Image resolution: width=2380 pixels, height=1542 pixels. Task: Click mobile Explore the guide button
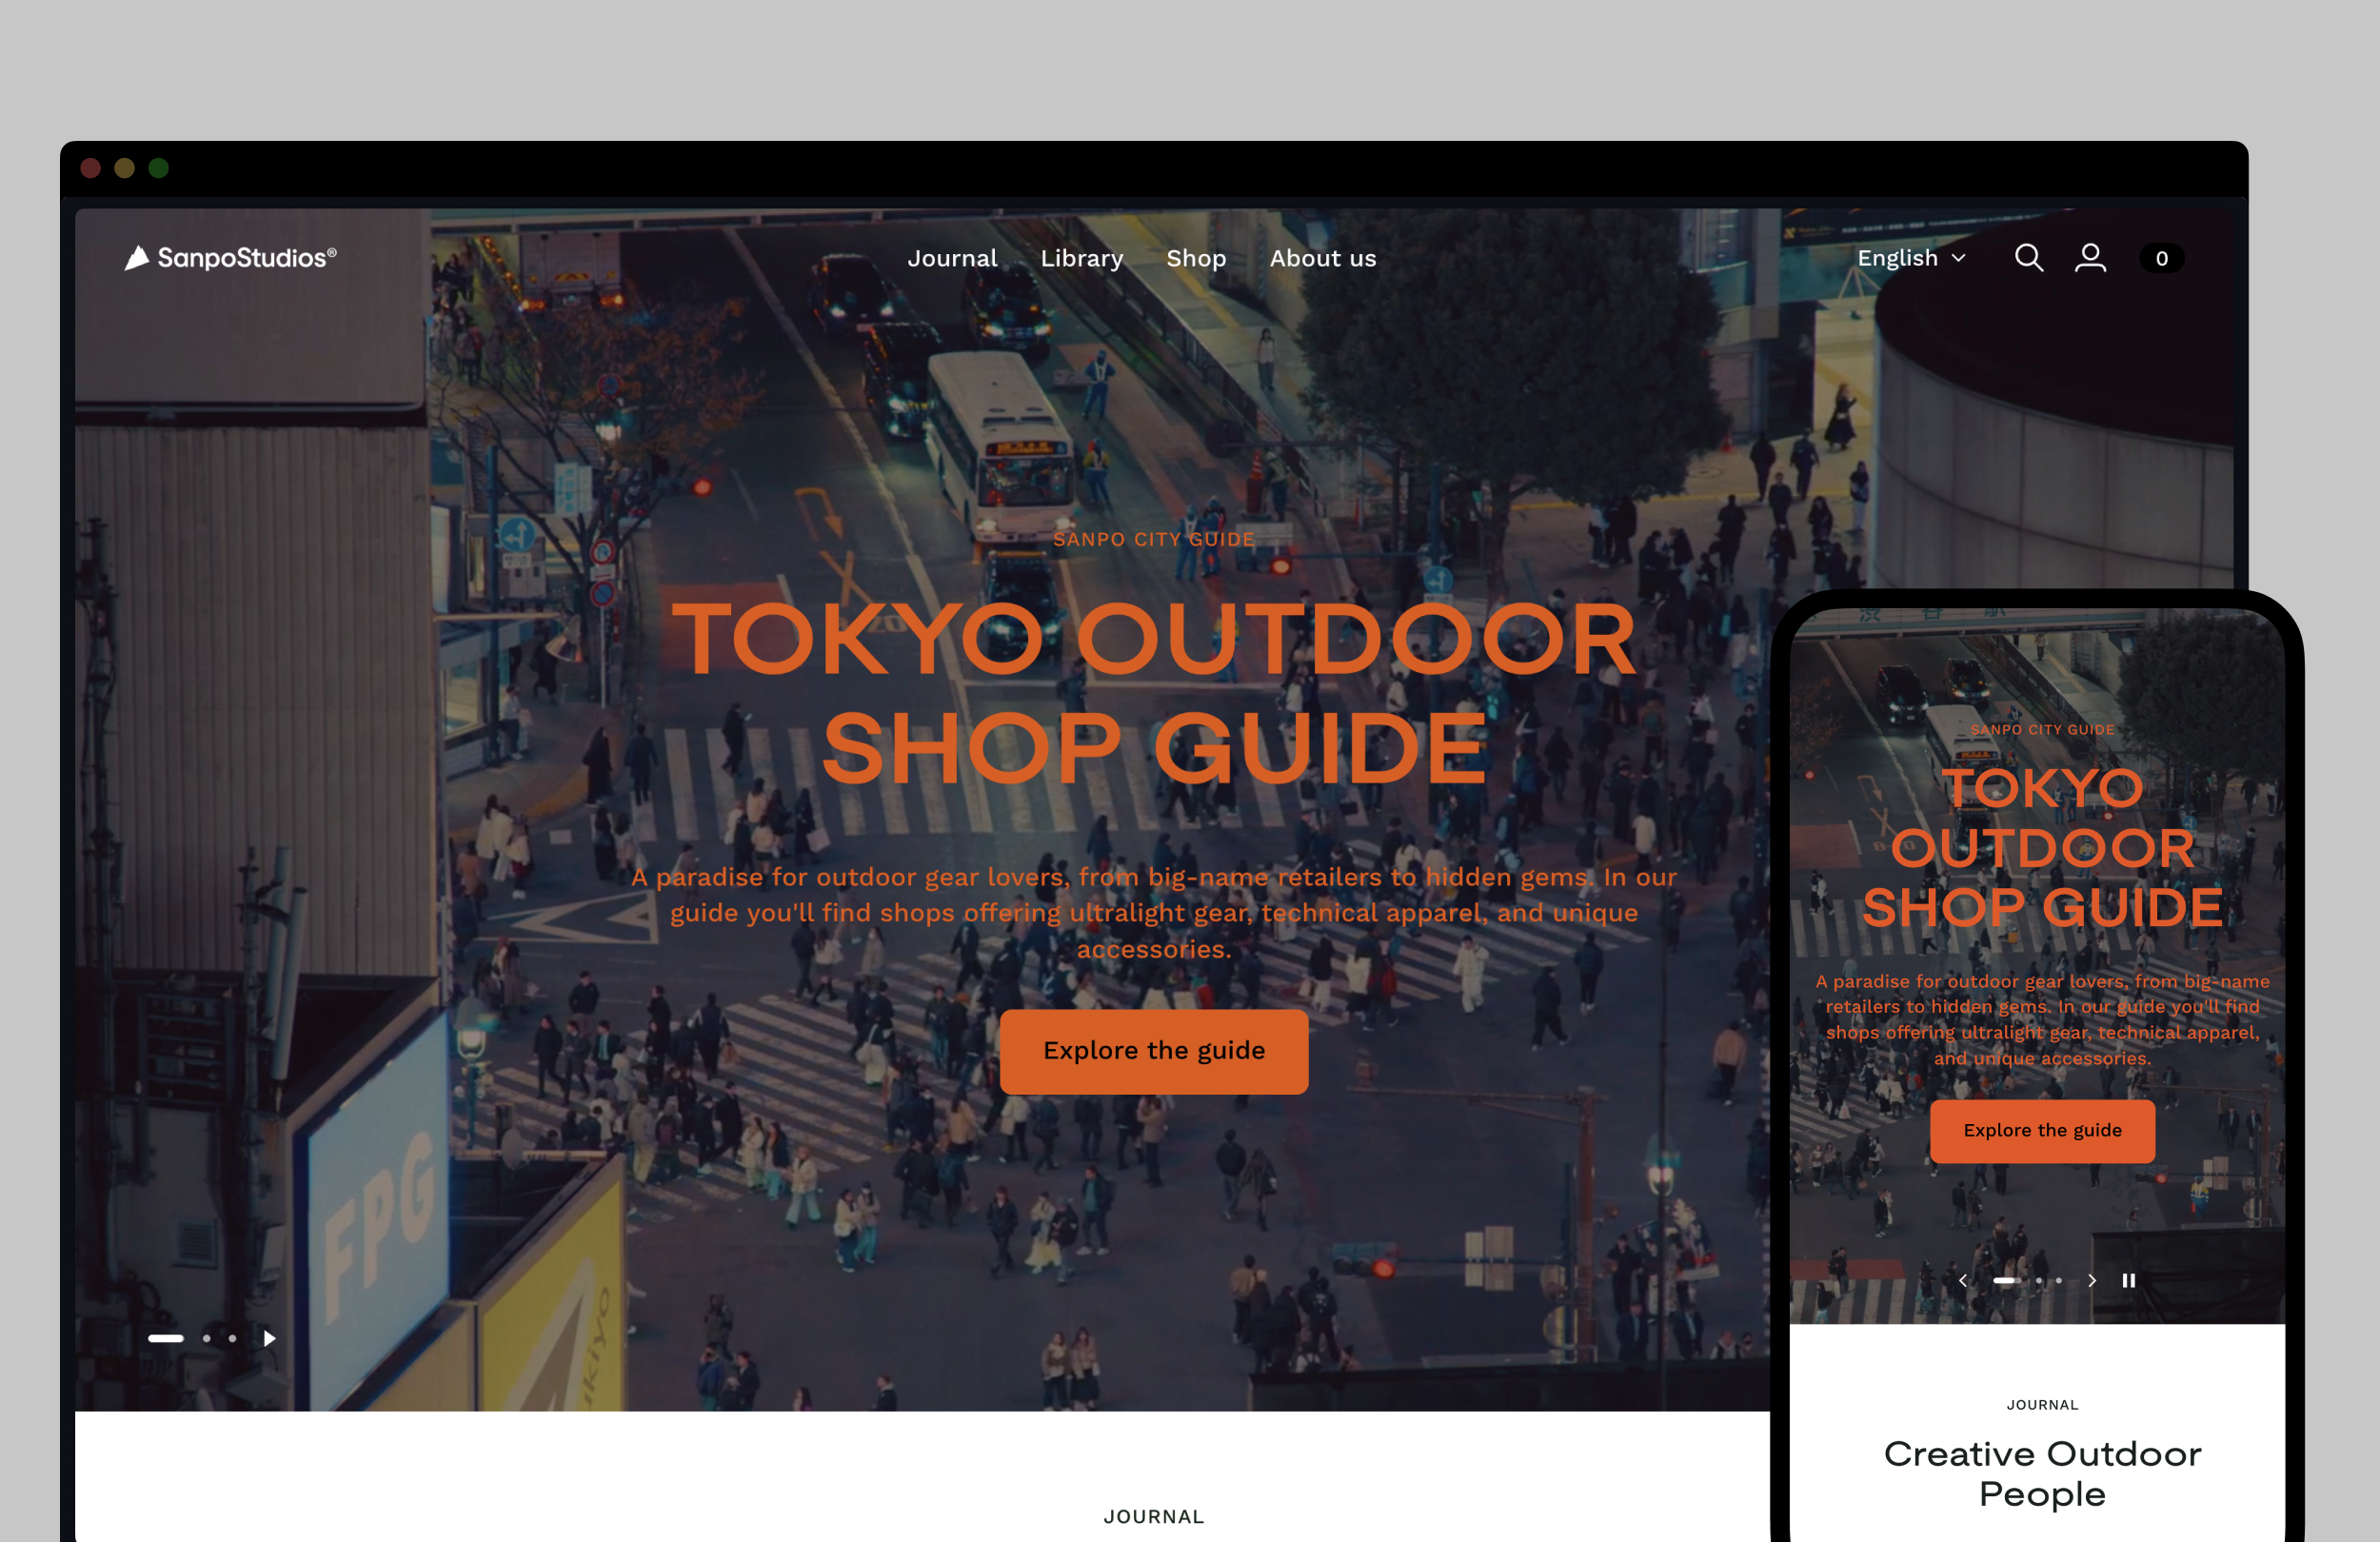click(2042, 1131)
